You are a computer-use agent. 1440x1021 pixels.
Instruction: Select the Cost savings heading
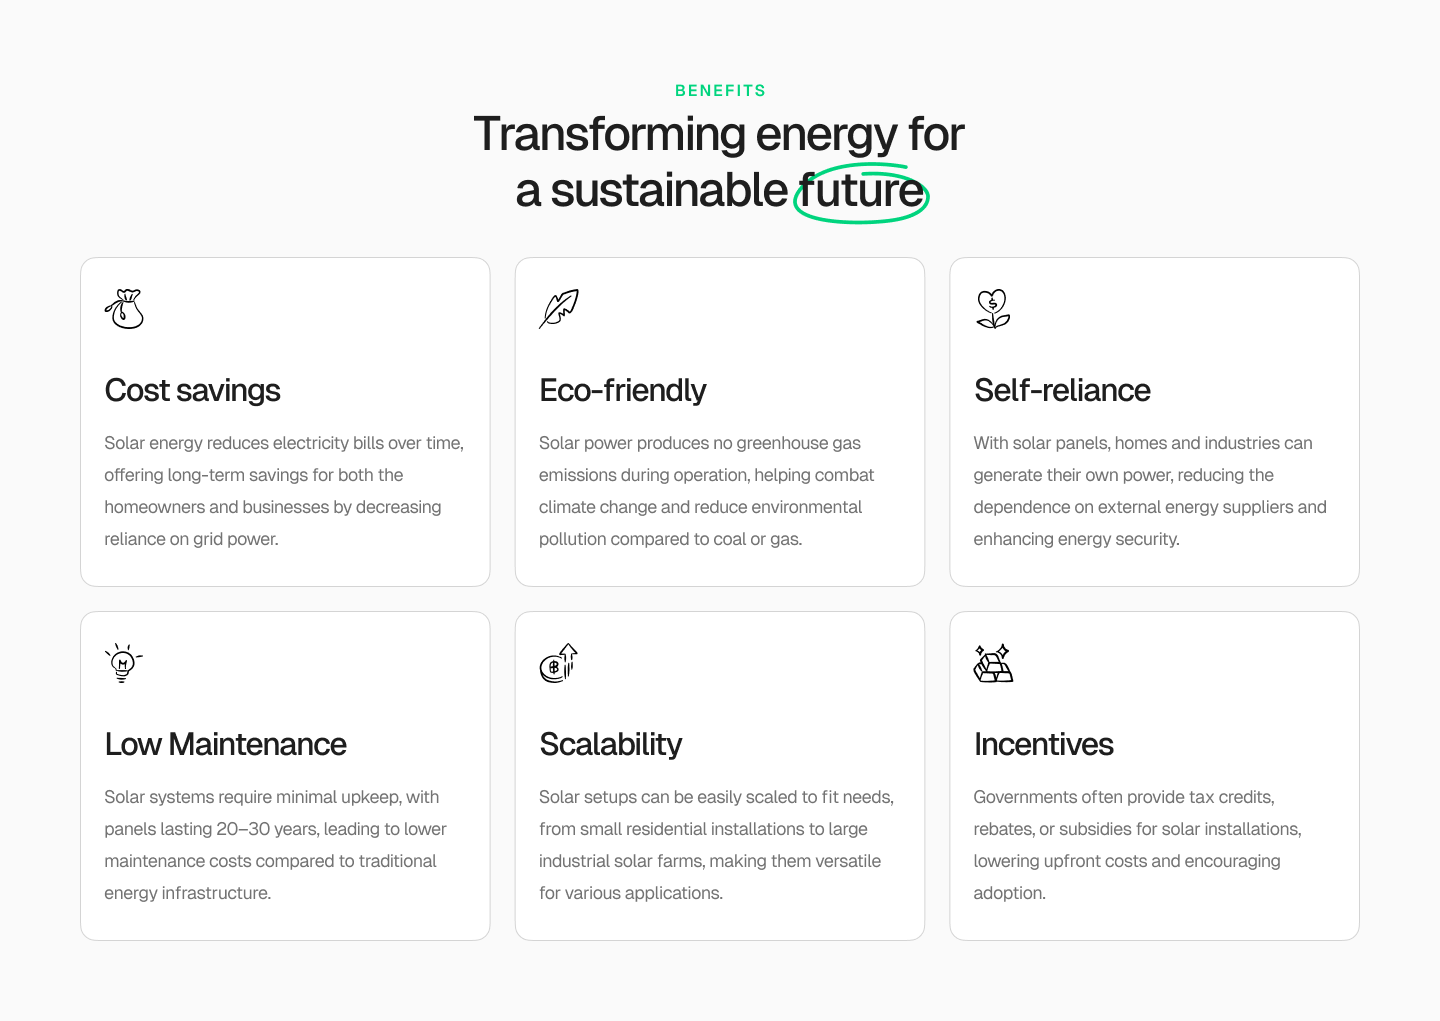192,390
